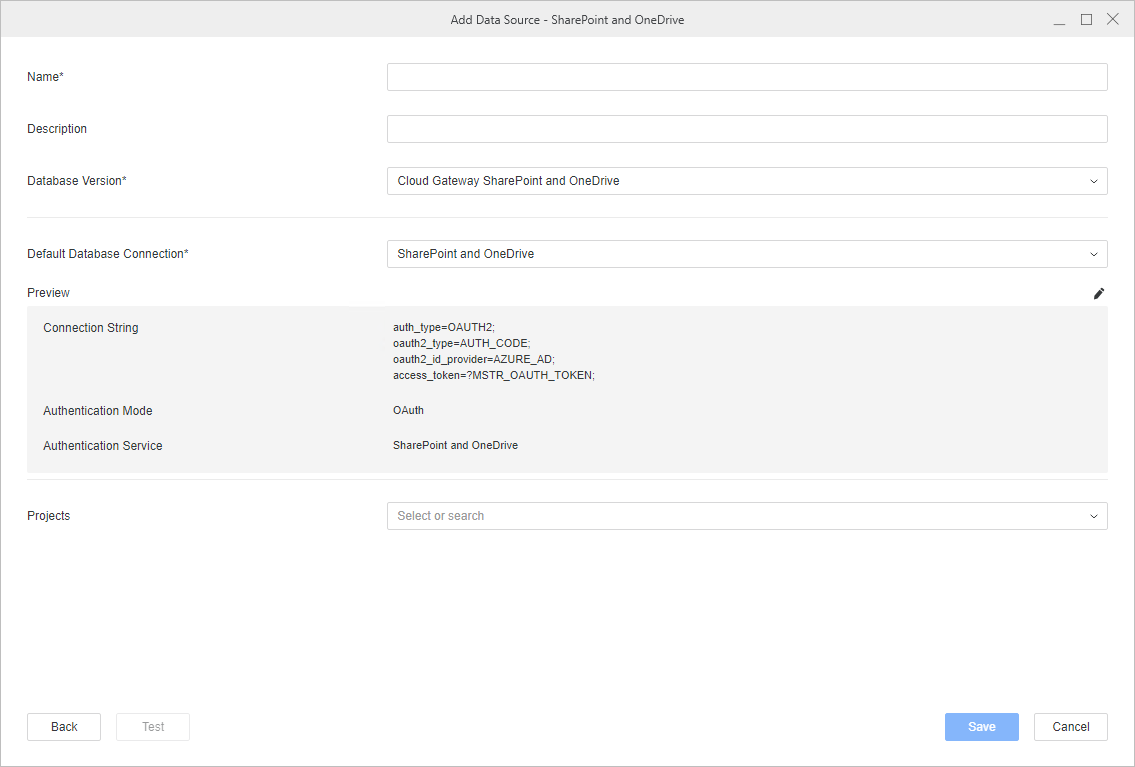Maximize the Add Data Source window
The width and height of the screenshot is (1135, 767).
click(1086, 19)
